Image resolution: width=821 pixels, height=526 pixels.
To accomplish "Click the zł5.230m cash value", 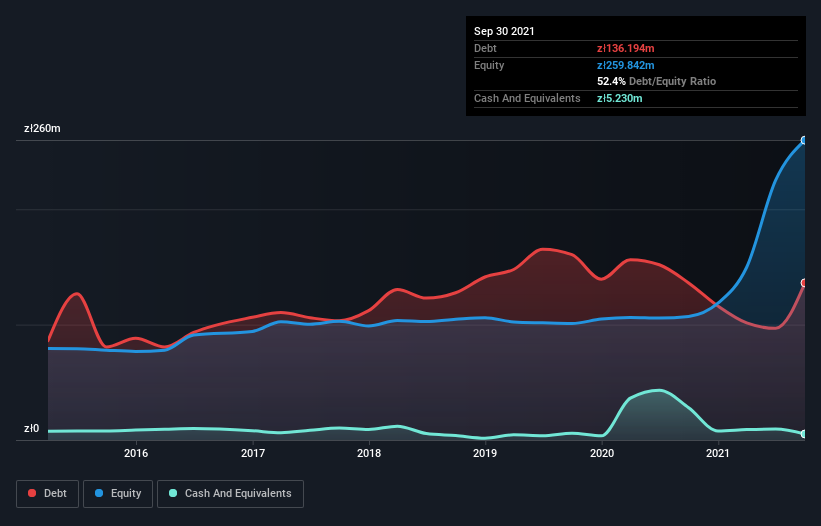I will (x=619, y=98).
